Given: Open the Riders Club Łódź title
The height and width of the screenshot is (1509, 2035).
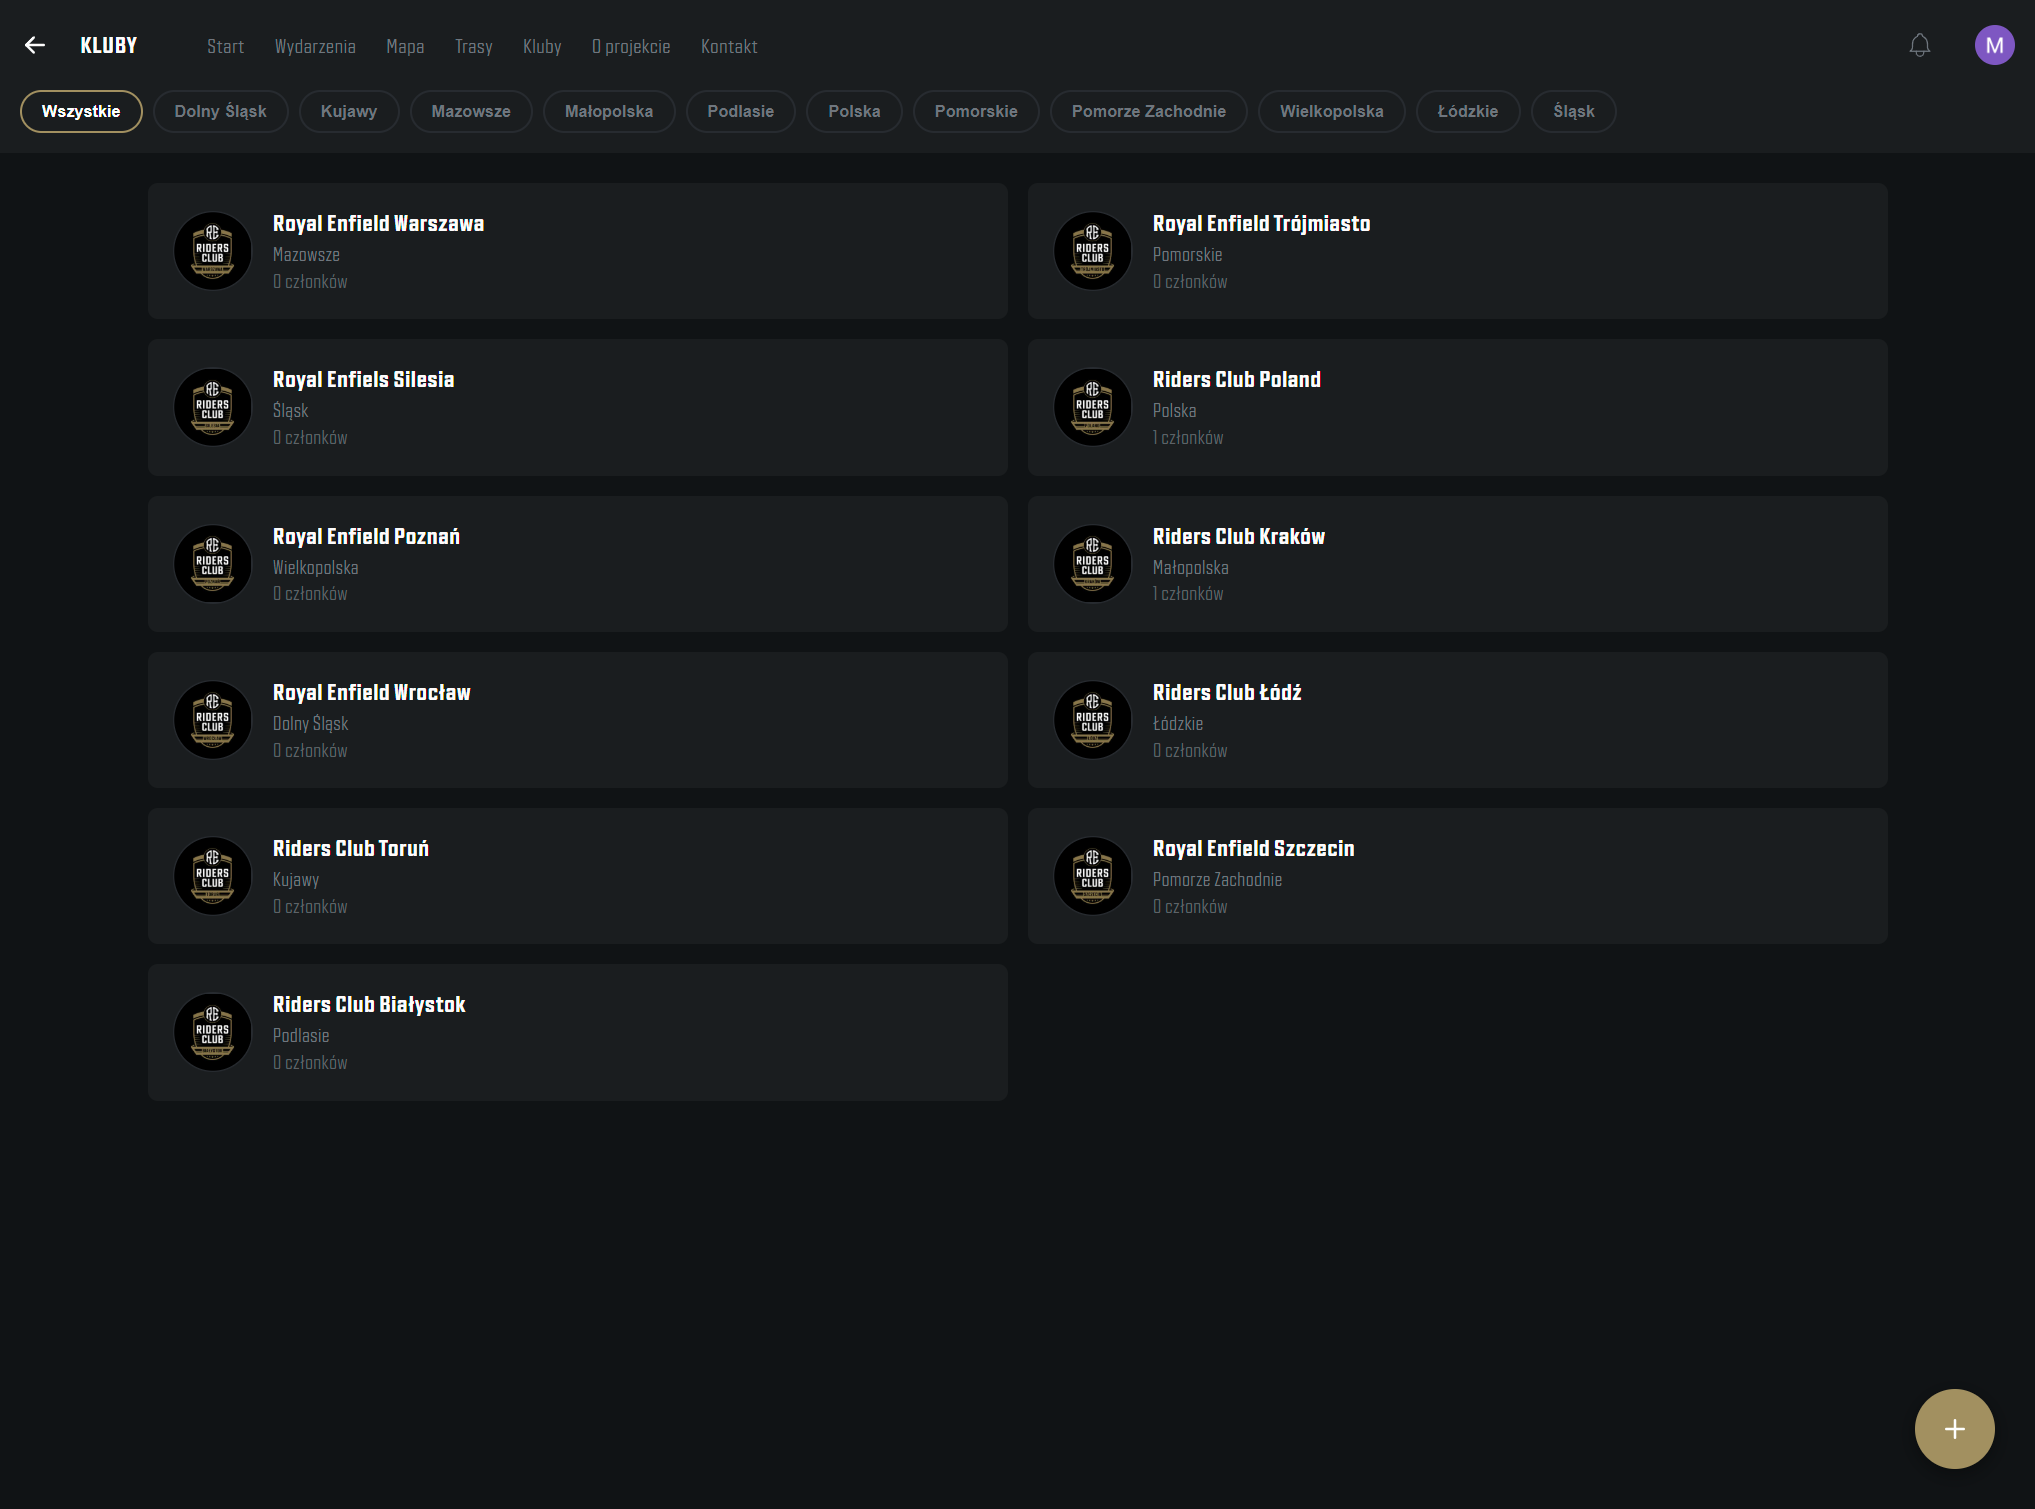Looking at the screenshot, I should tap(1227, 693).
